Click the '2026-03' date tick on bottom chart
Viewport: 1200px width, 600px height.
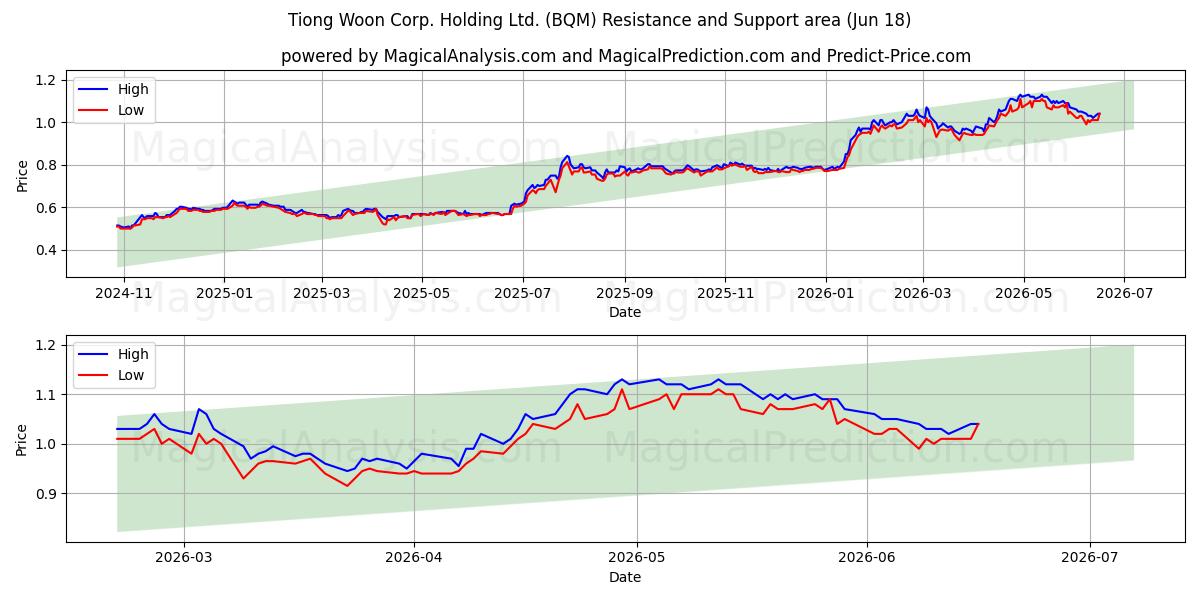coord(186,558)
